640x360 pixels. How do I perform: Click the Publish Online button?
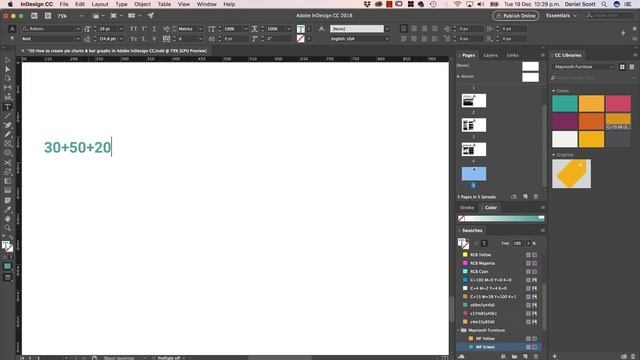point(516,16)
